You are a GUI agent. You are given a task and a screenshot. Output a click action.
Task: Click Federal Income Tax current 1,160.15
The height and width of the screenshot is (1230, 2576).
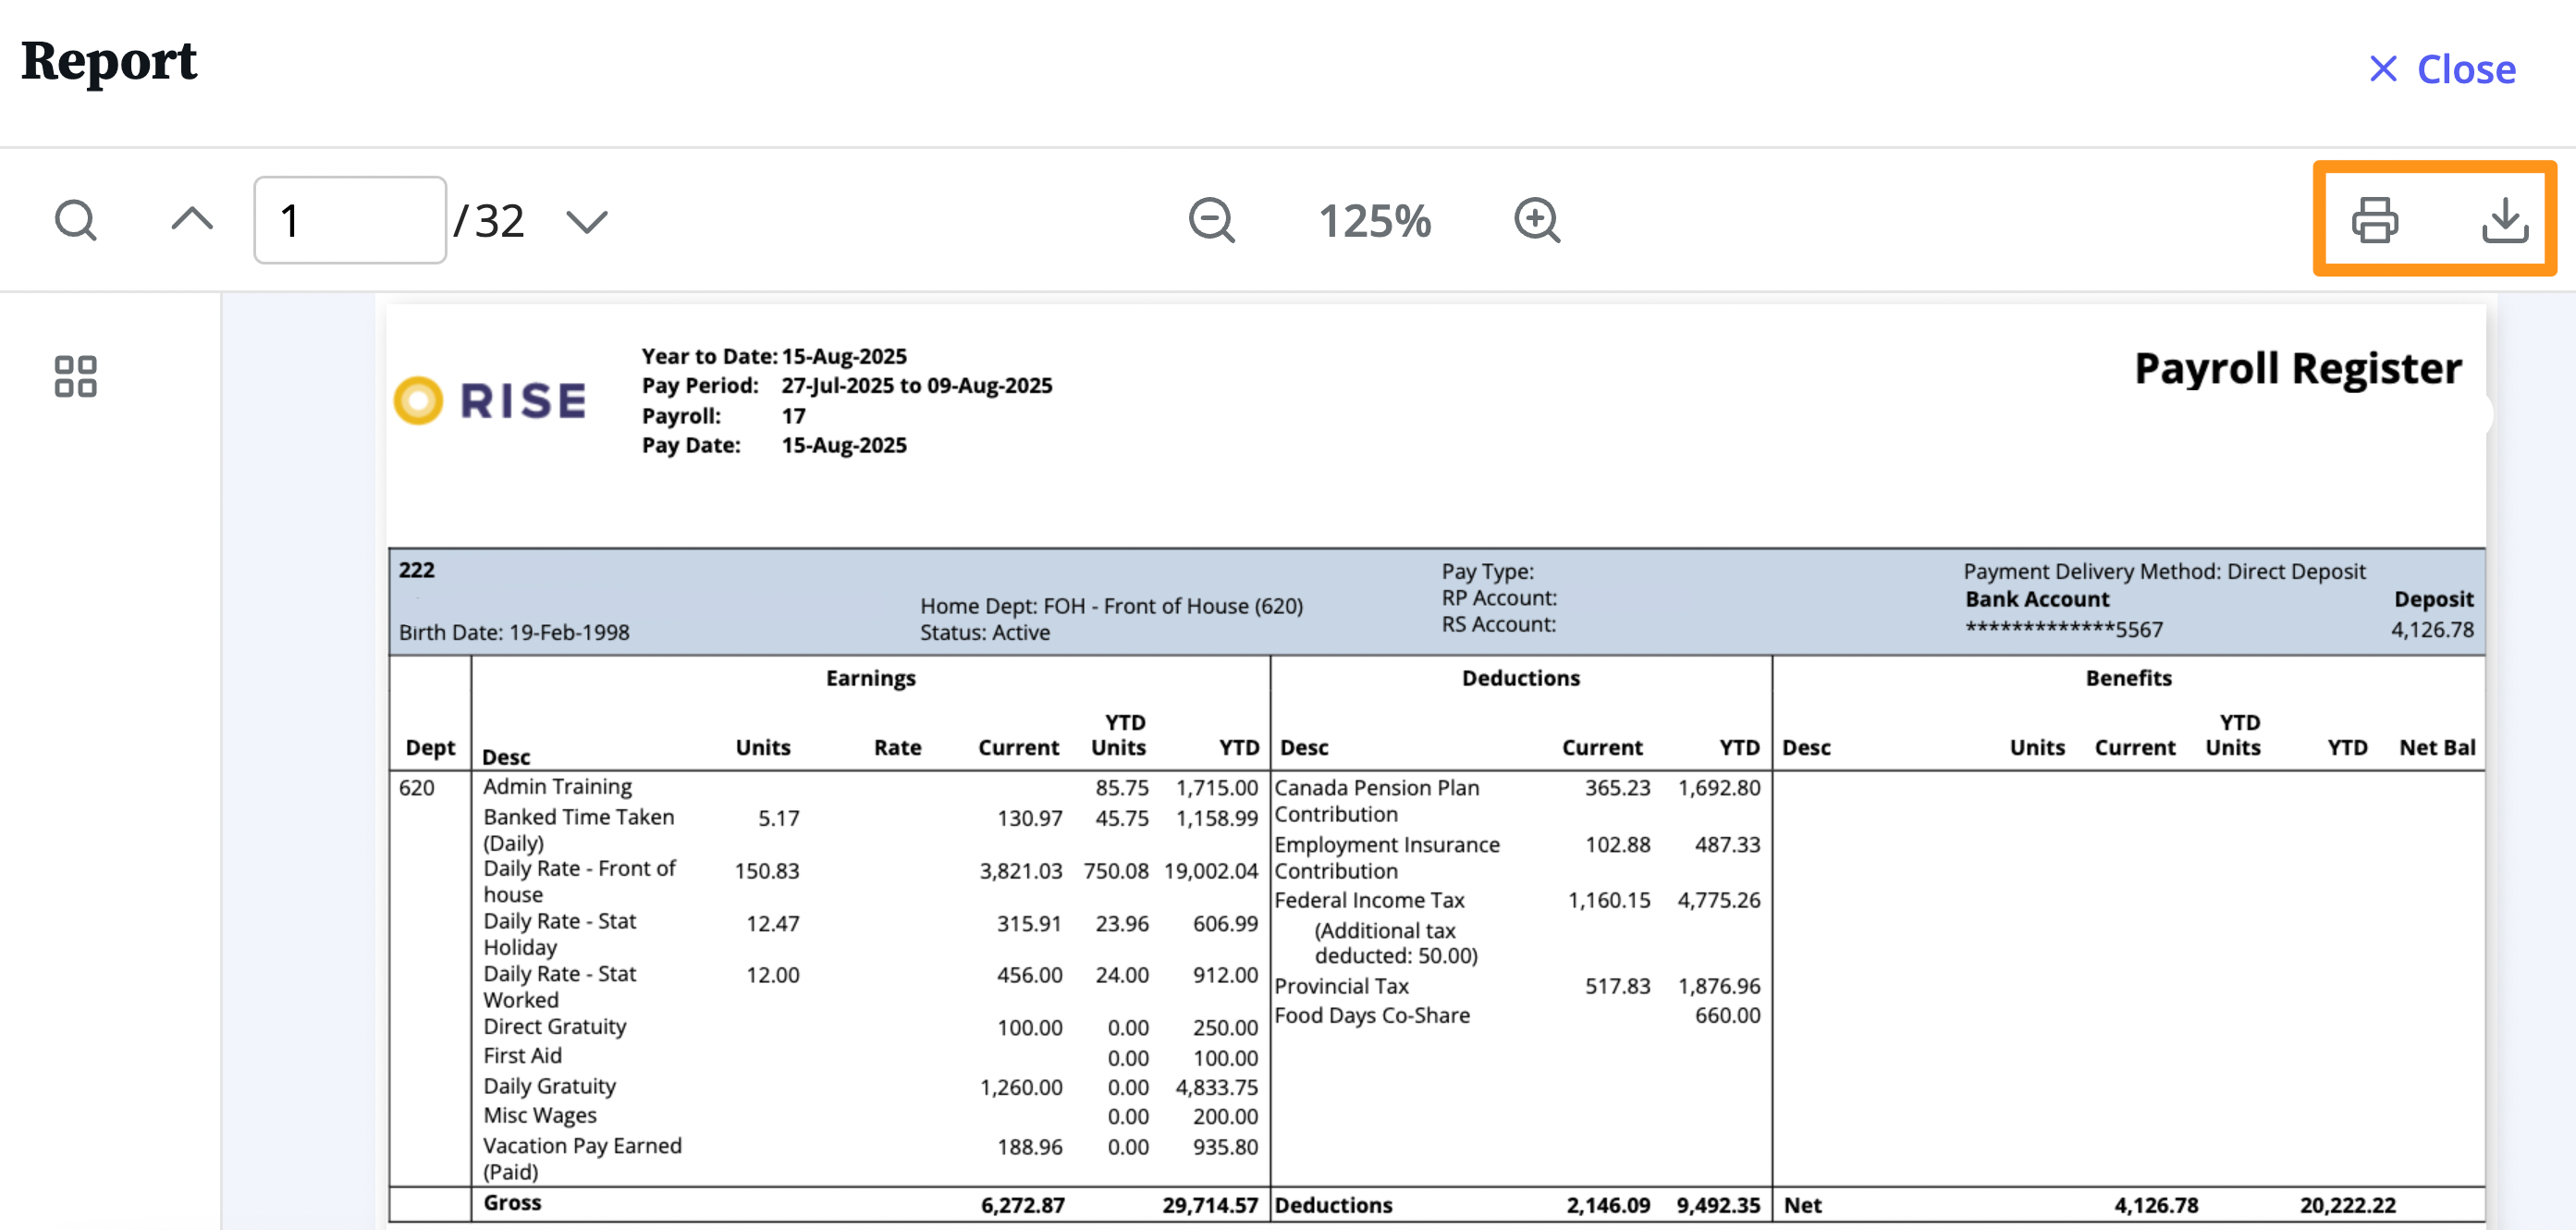click(1608, 900)
